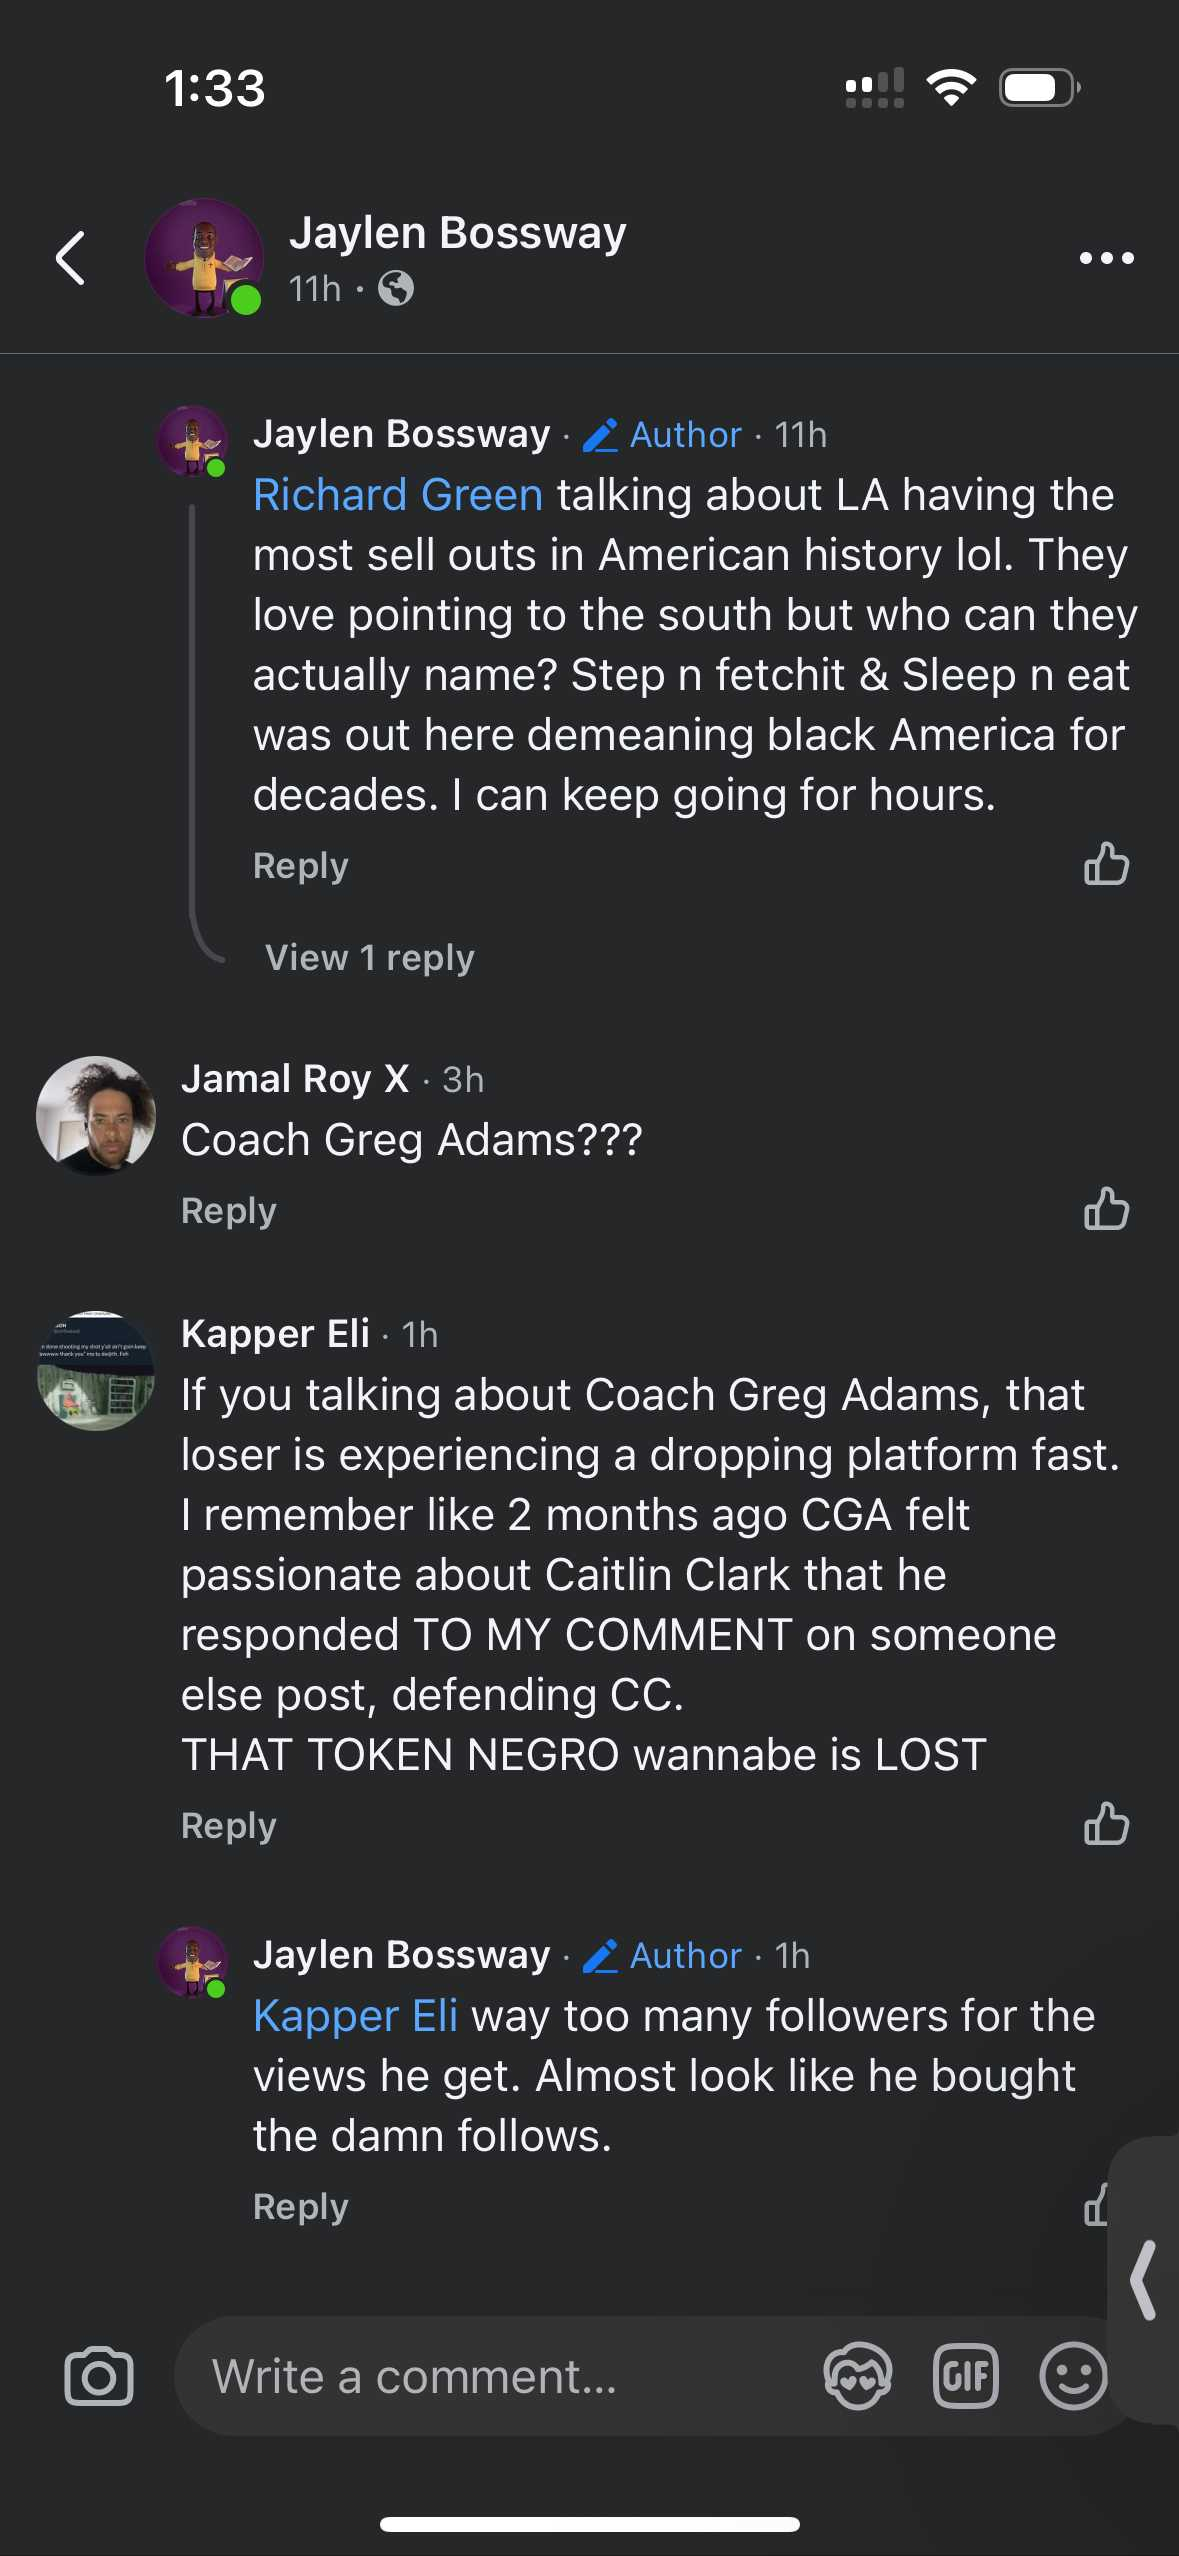Open the avatar sticker picker
Screen dimensions: 1179x2556
[x=857, y=2375]
